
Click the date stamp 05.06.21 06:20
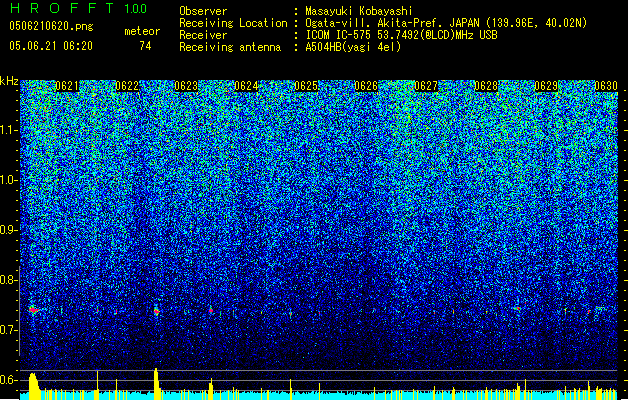(51, 46)
